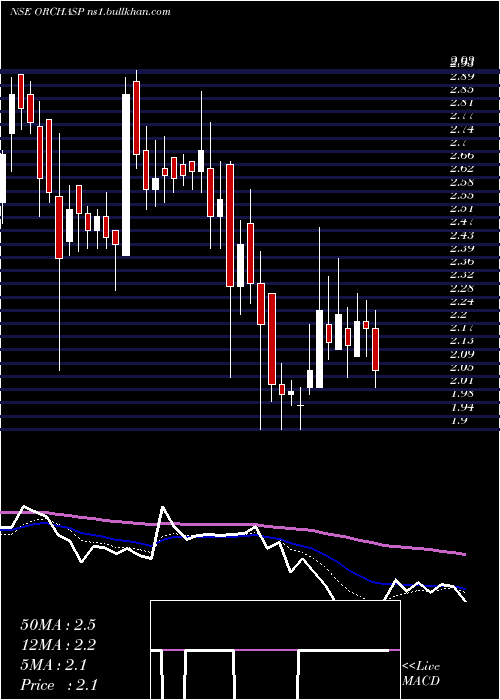
Task: Click the 2.81 price axis label
Action: [462, 103]
